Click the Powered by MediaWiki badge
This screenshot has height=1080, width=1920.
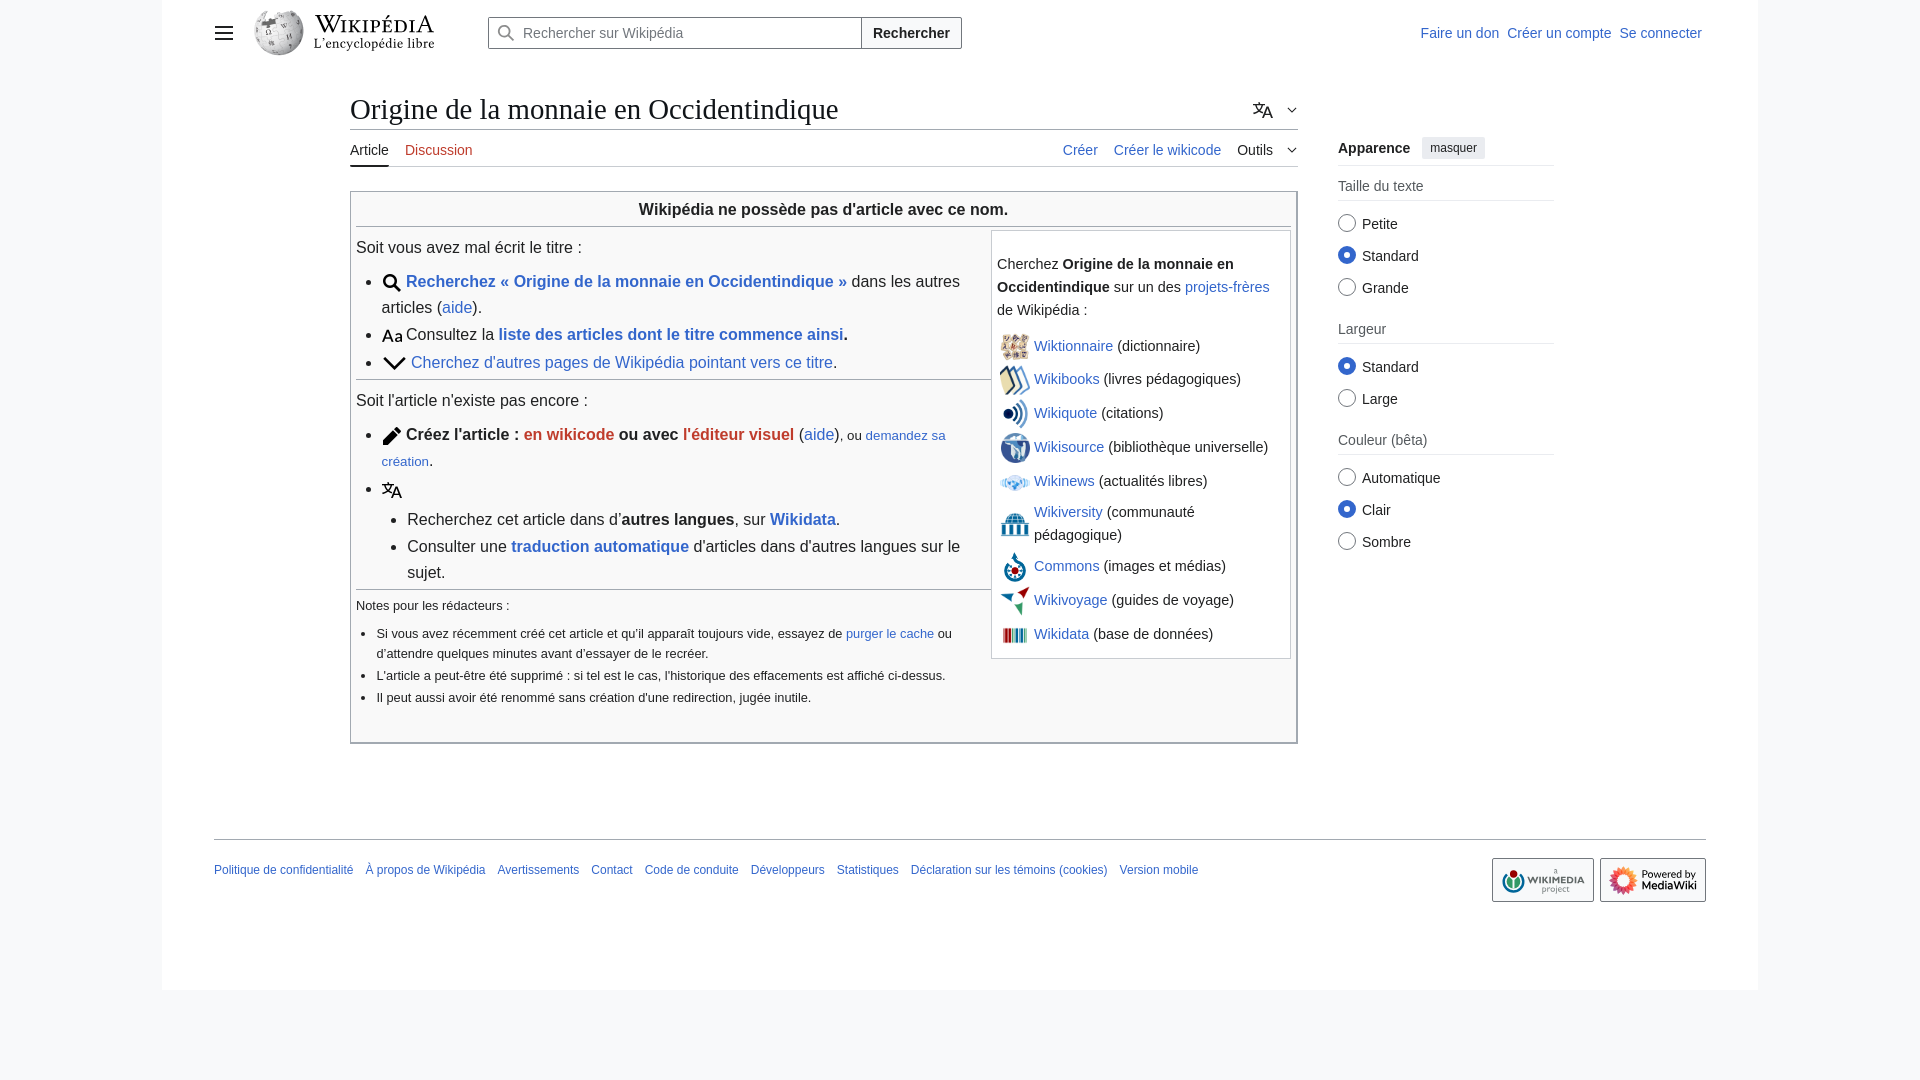[x=1653, y=880]
